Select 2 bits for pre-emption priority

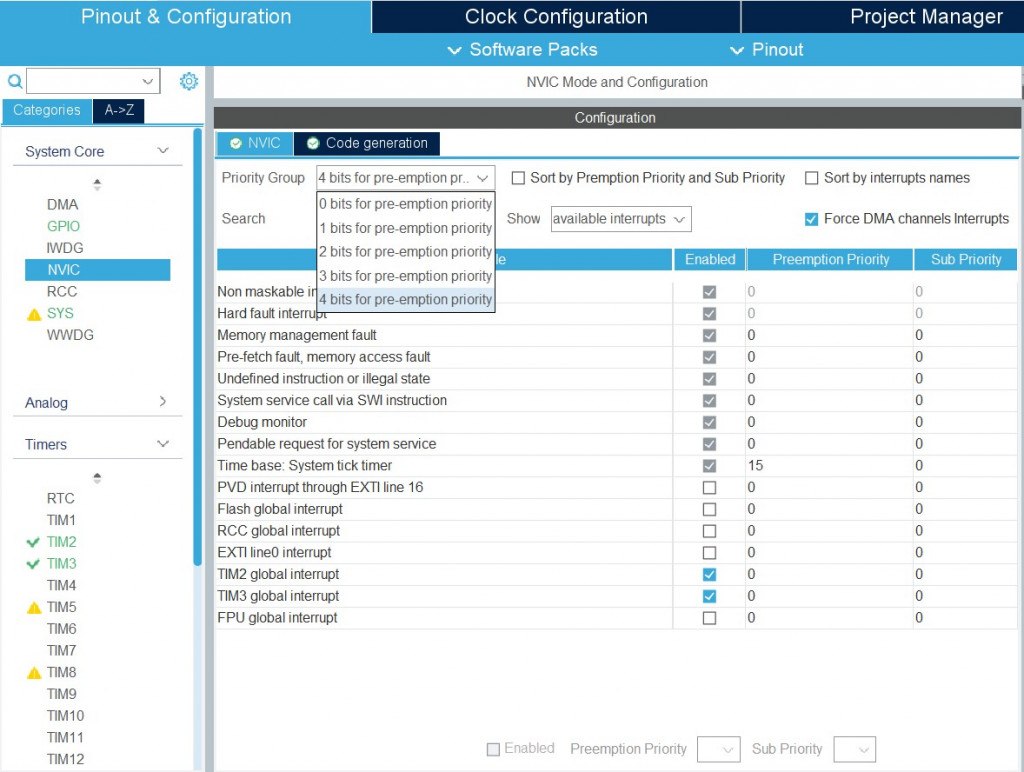406,251
